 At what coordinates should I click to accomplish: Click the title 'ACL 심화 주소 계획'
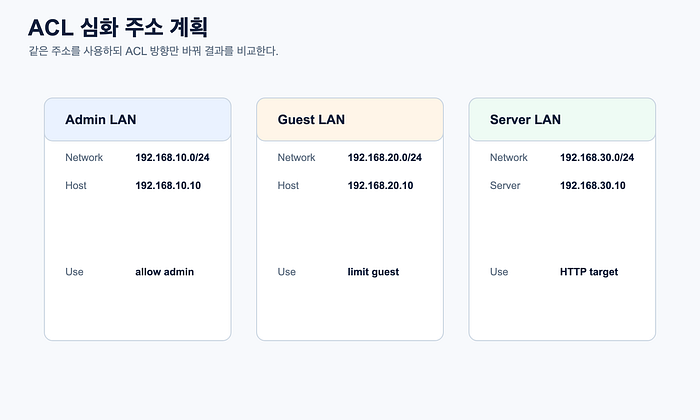(118, 27)
